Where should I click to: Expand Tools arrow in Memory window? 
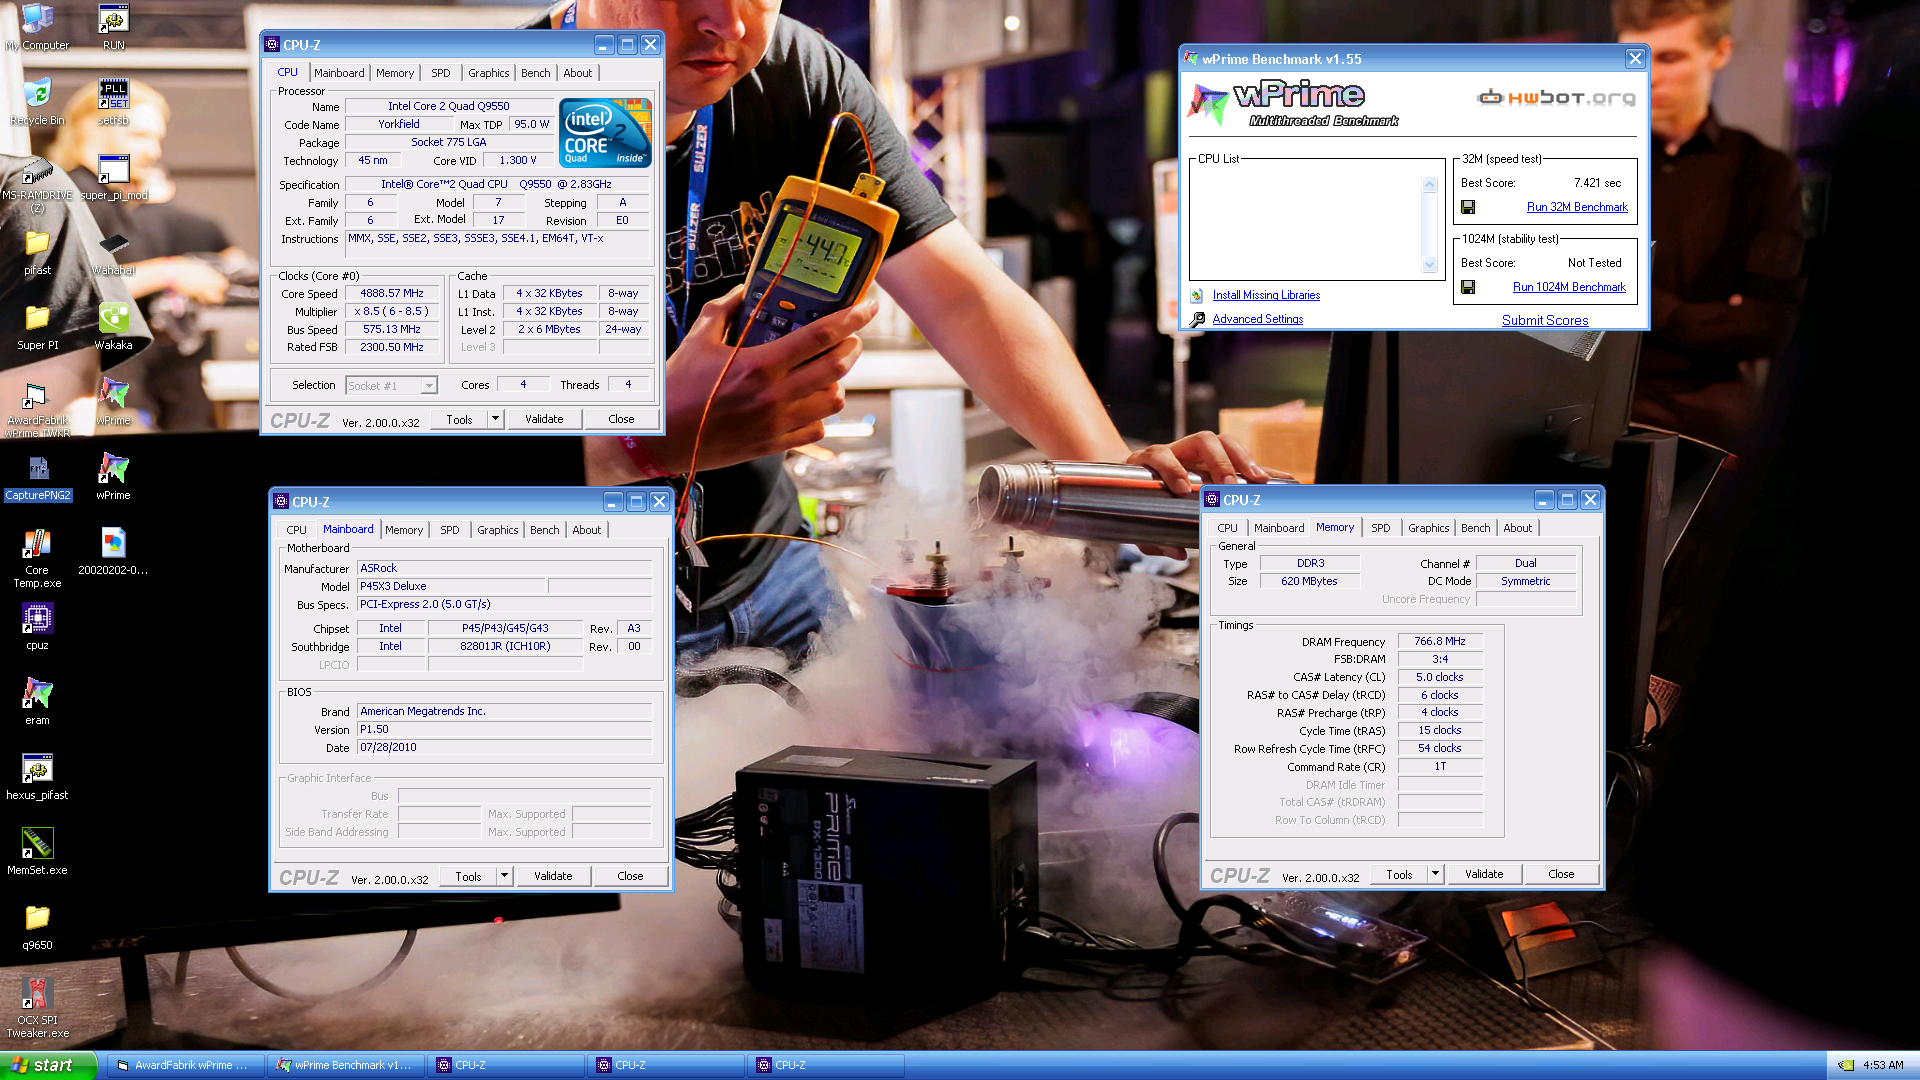click(1436, 874)
